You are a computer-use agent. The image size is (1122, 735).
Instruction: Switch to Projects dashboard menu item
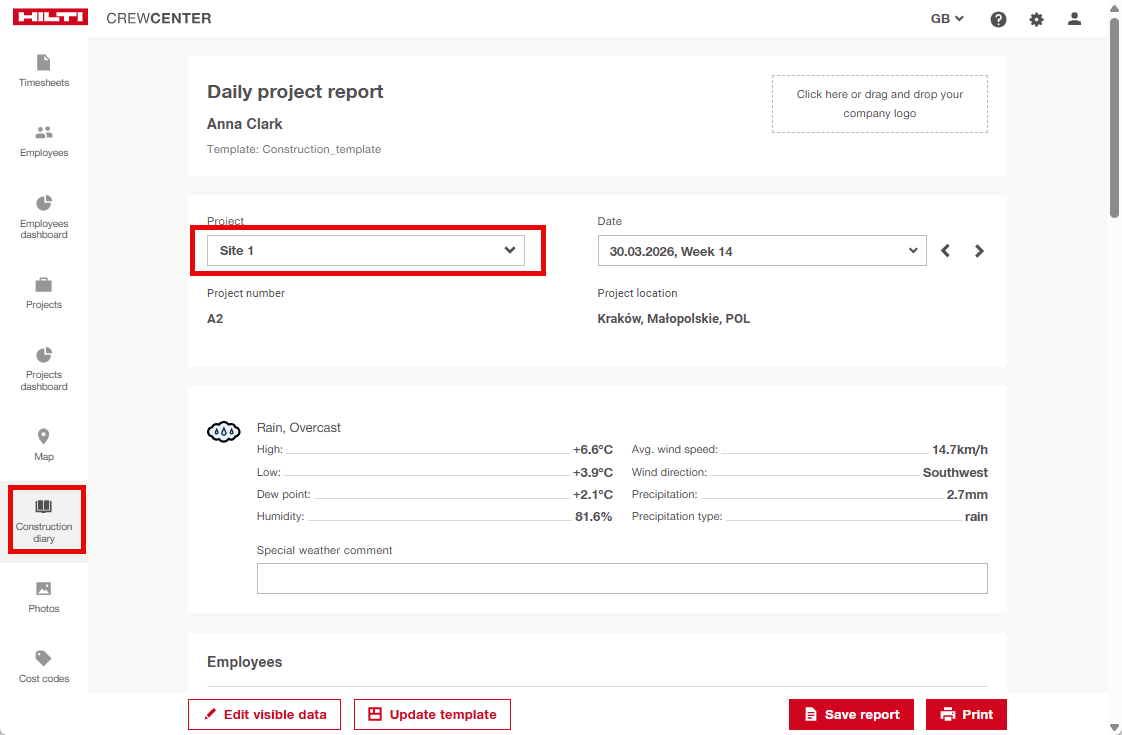[x=44, y=368]
